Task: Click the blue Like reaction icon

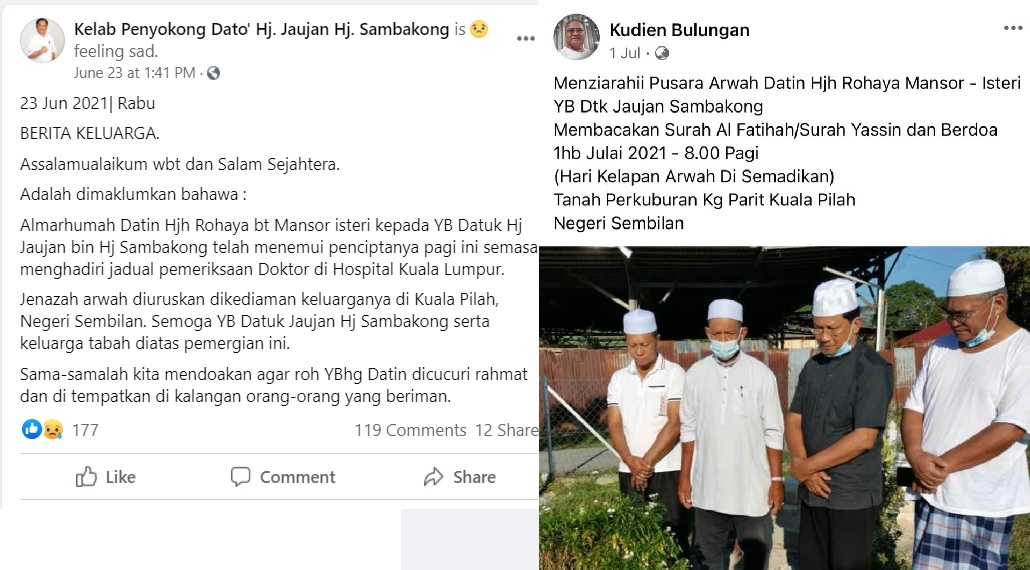Action: pyautogui.click(x=32, y=429)
